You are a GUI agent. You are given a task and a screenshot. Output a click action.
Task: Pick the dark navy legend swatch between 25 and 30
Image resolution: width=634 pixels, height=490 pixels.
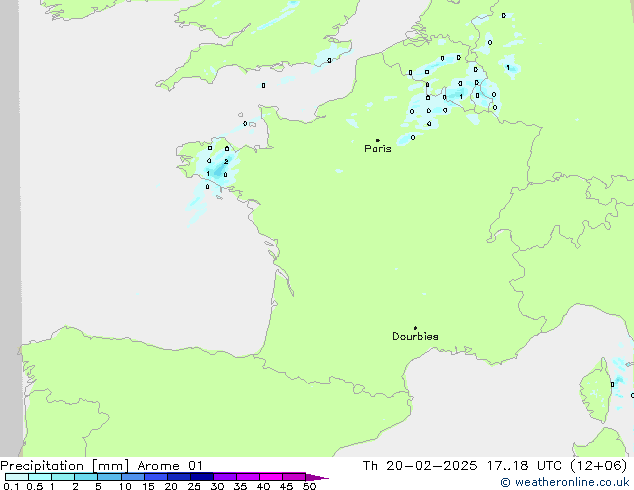(x=202, y=477)
